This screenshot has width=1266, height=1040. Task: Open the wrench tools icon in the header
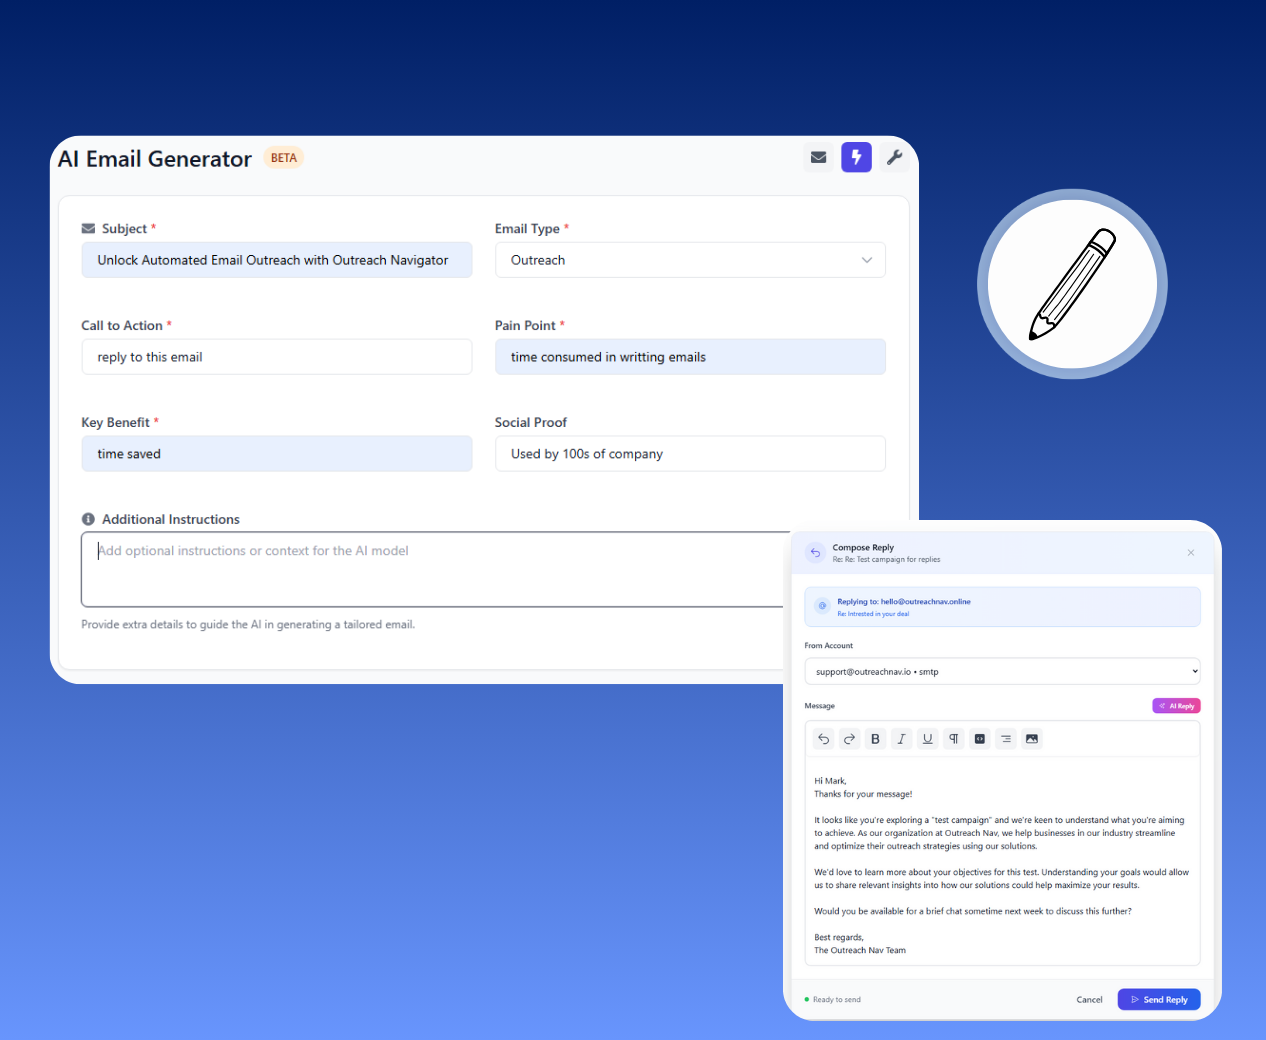[895, 157]
